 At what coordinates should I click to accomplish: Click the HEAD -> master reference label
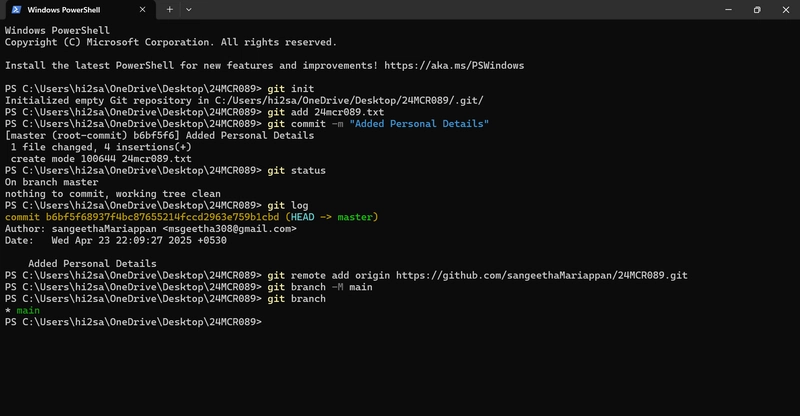(332, 217)
